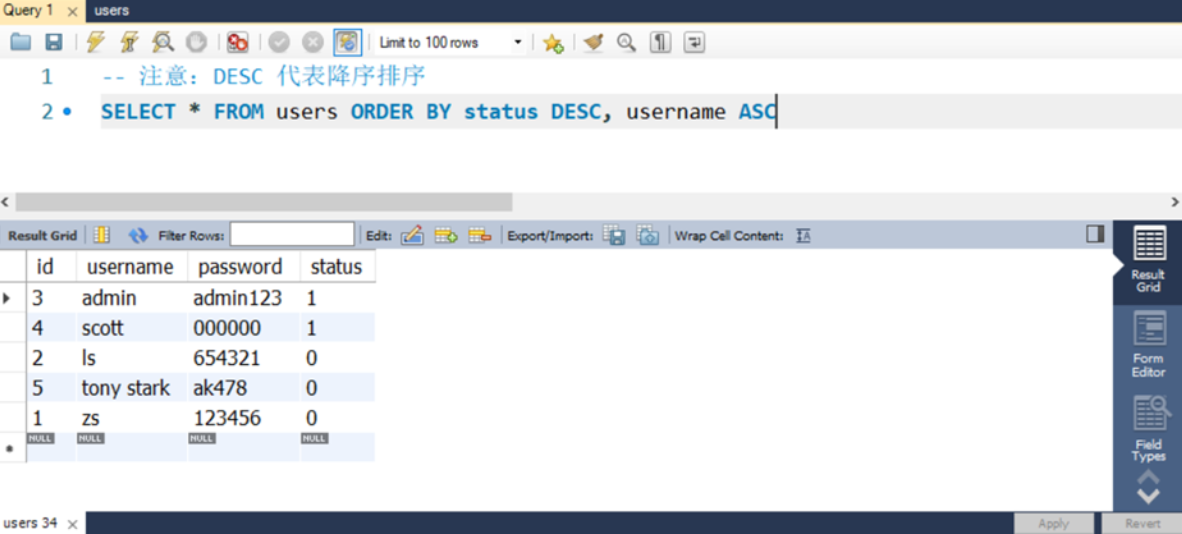Viewport: 1182px width, 534px height.
Task: Click the Result Grid label in toolbar
Action: (x=42, y=236)
